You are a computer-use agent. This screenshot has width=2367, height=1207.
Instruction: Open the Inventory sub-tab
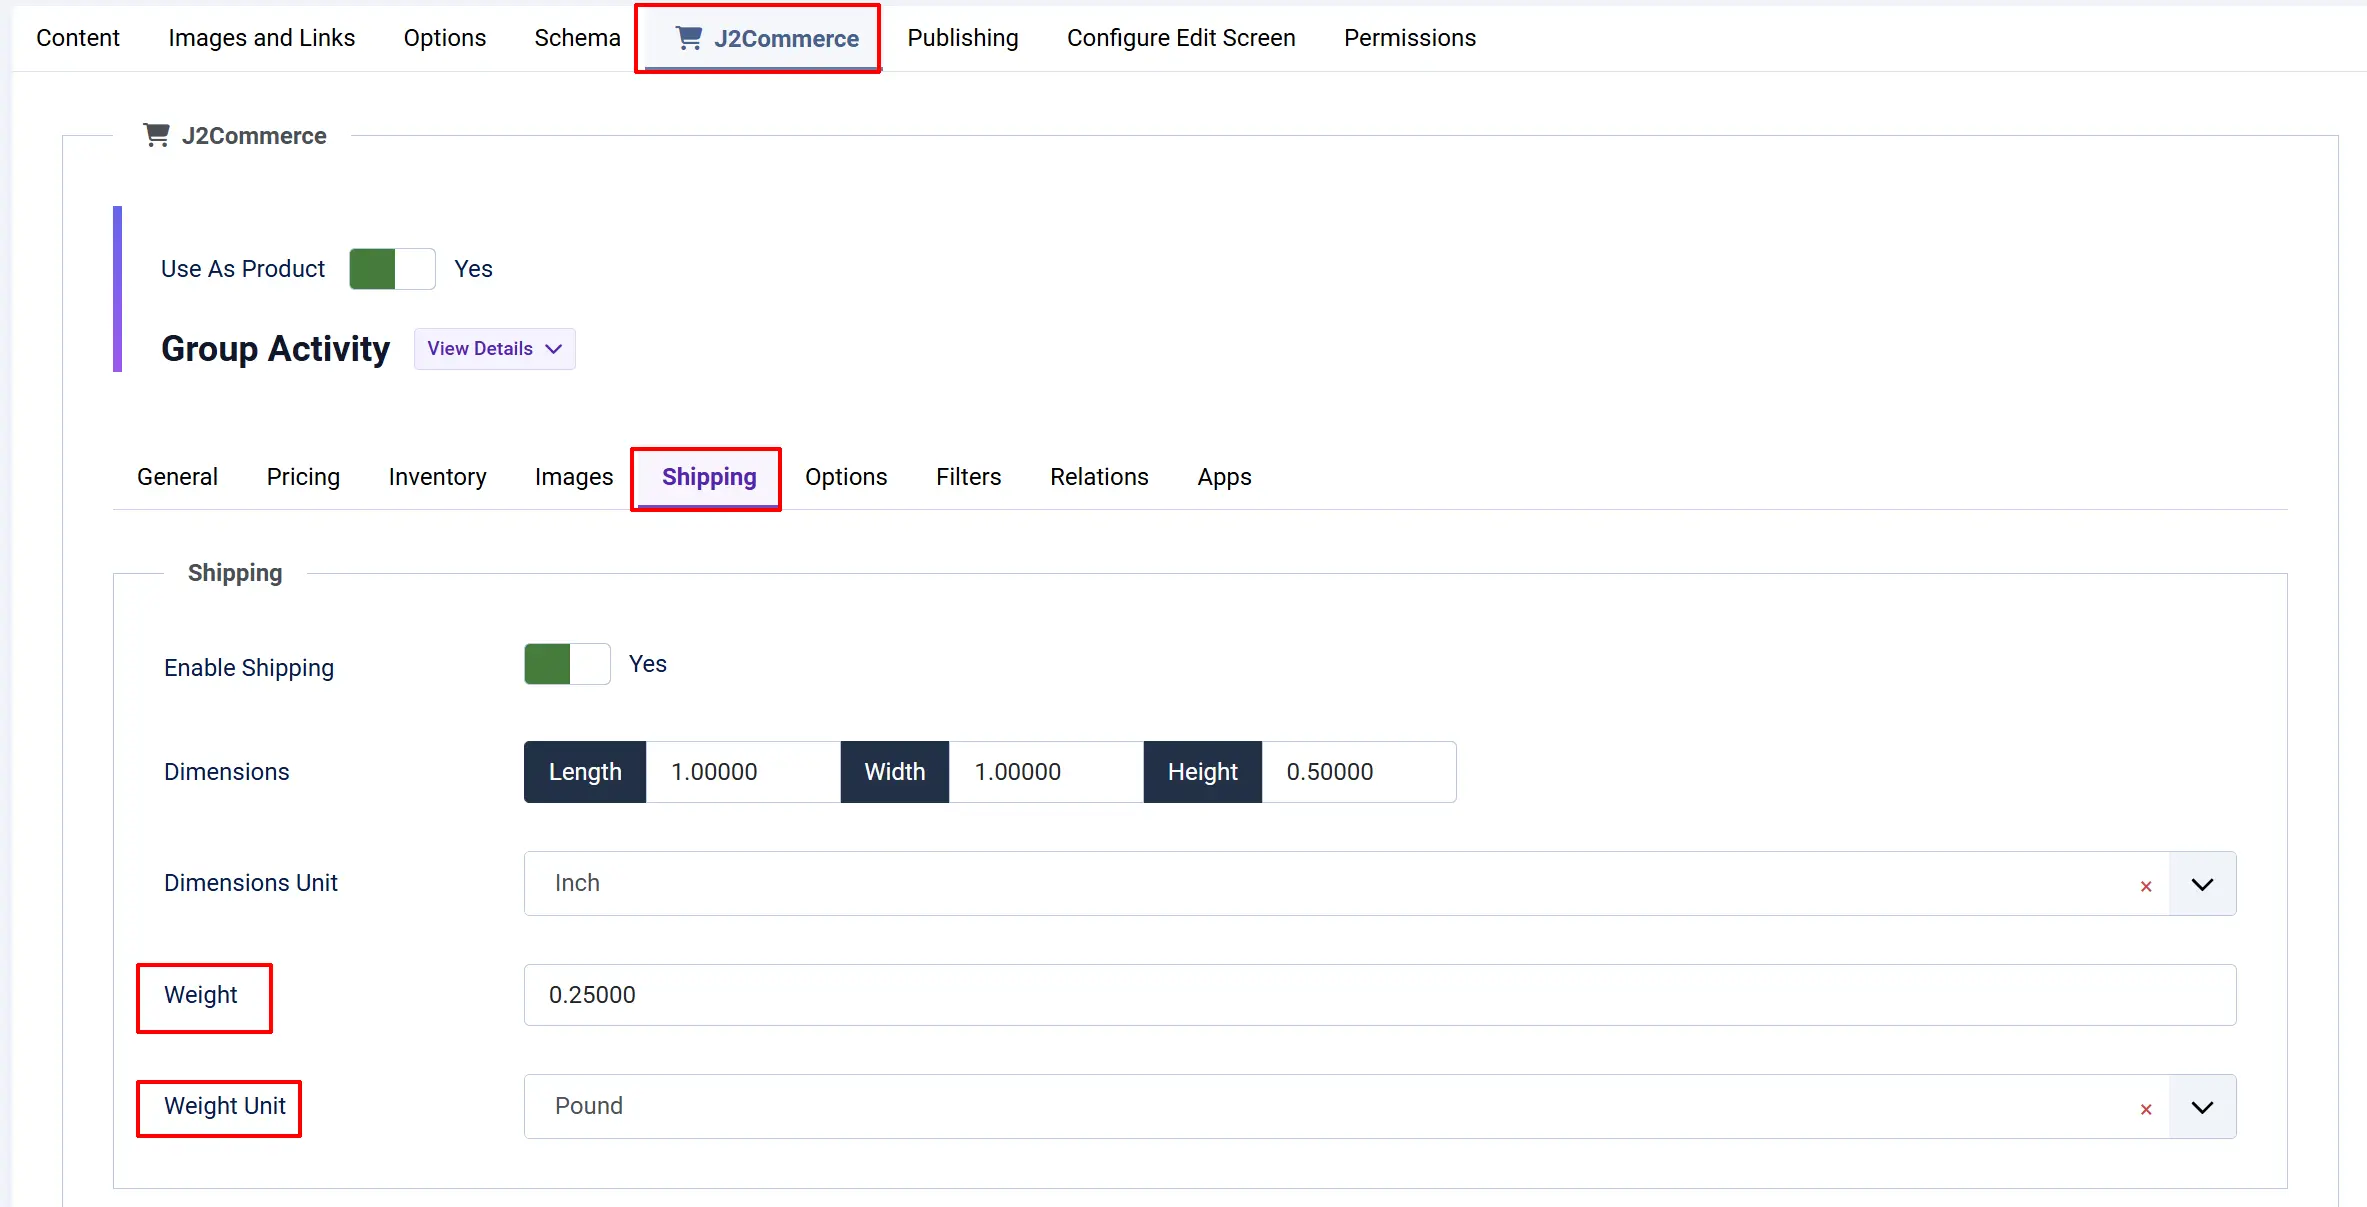437,477
